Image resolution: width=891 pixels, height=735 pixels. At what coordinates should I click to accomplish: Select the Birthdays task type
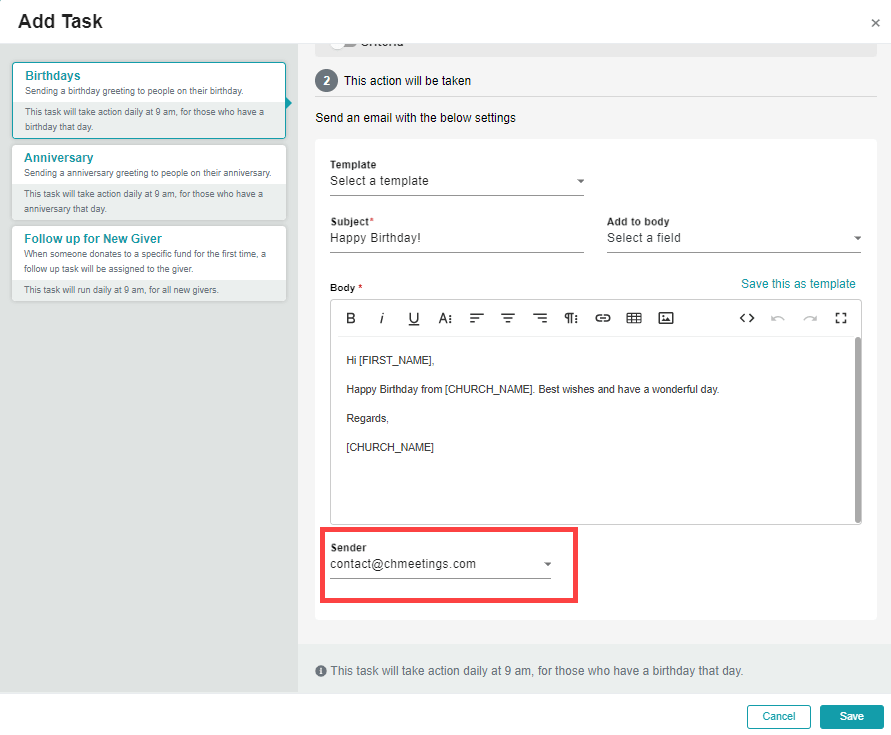click(x=149, y=101)
